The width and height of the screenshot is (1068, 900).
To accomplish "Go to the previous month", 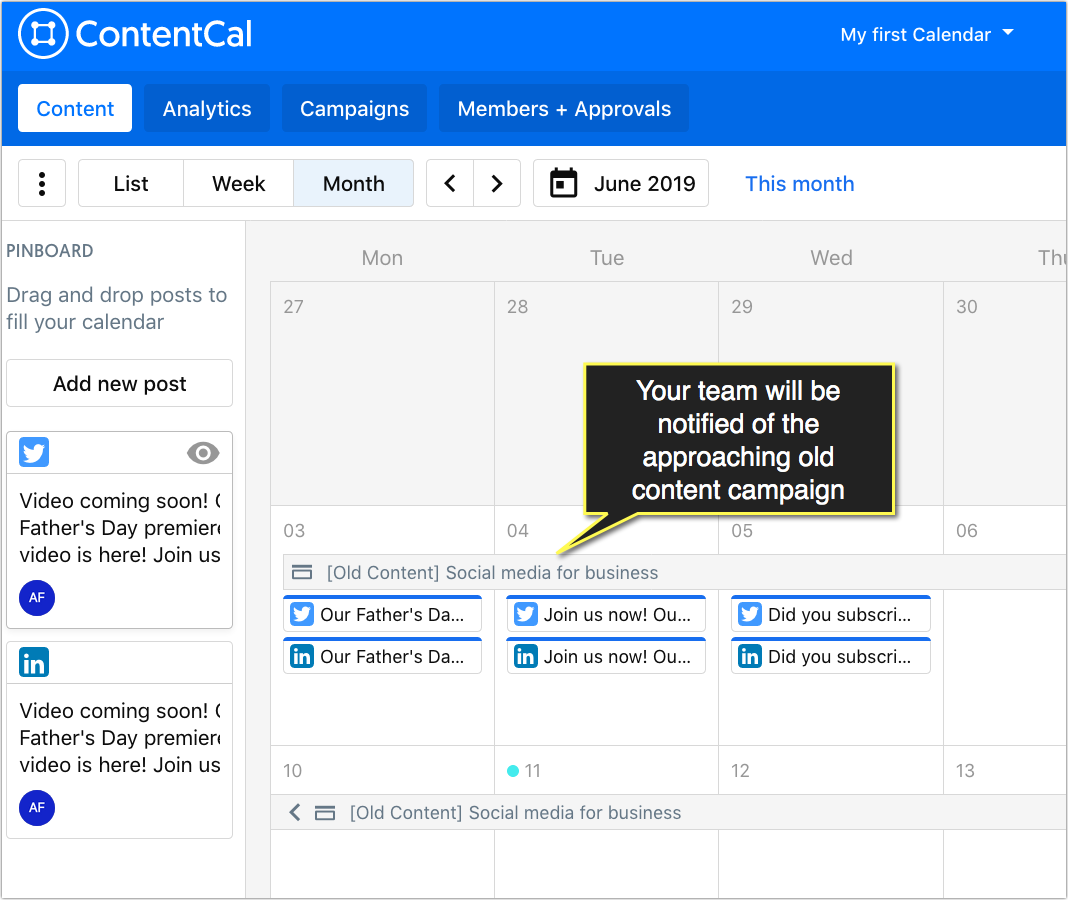I will (x=450, y=184).
